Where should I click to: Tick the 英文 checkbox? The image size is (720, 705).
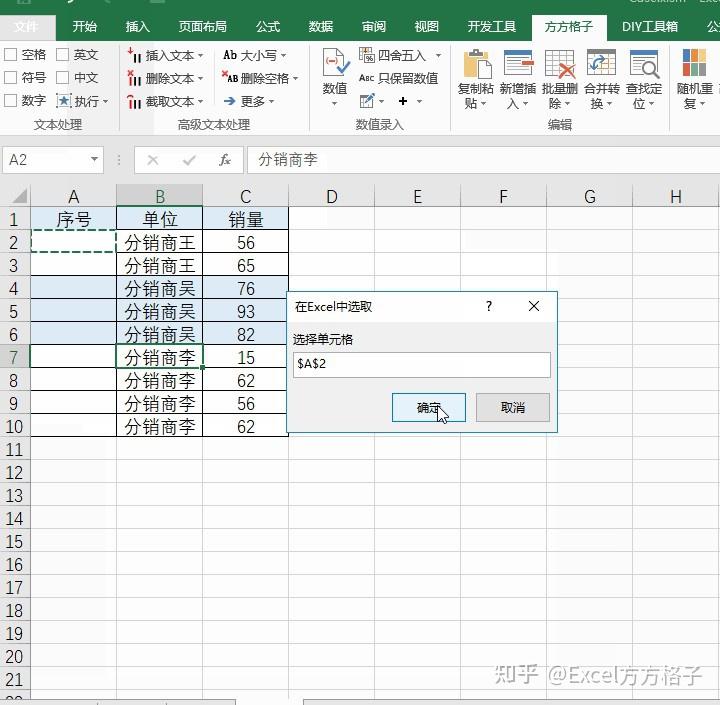pyautogui.click(x=62, y=55)
